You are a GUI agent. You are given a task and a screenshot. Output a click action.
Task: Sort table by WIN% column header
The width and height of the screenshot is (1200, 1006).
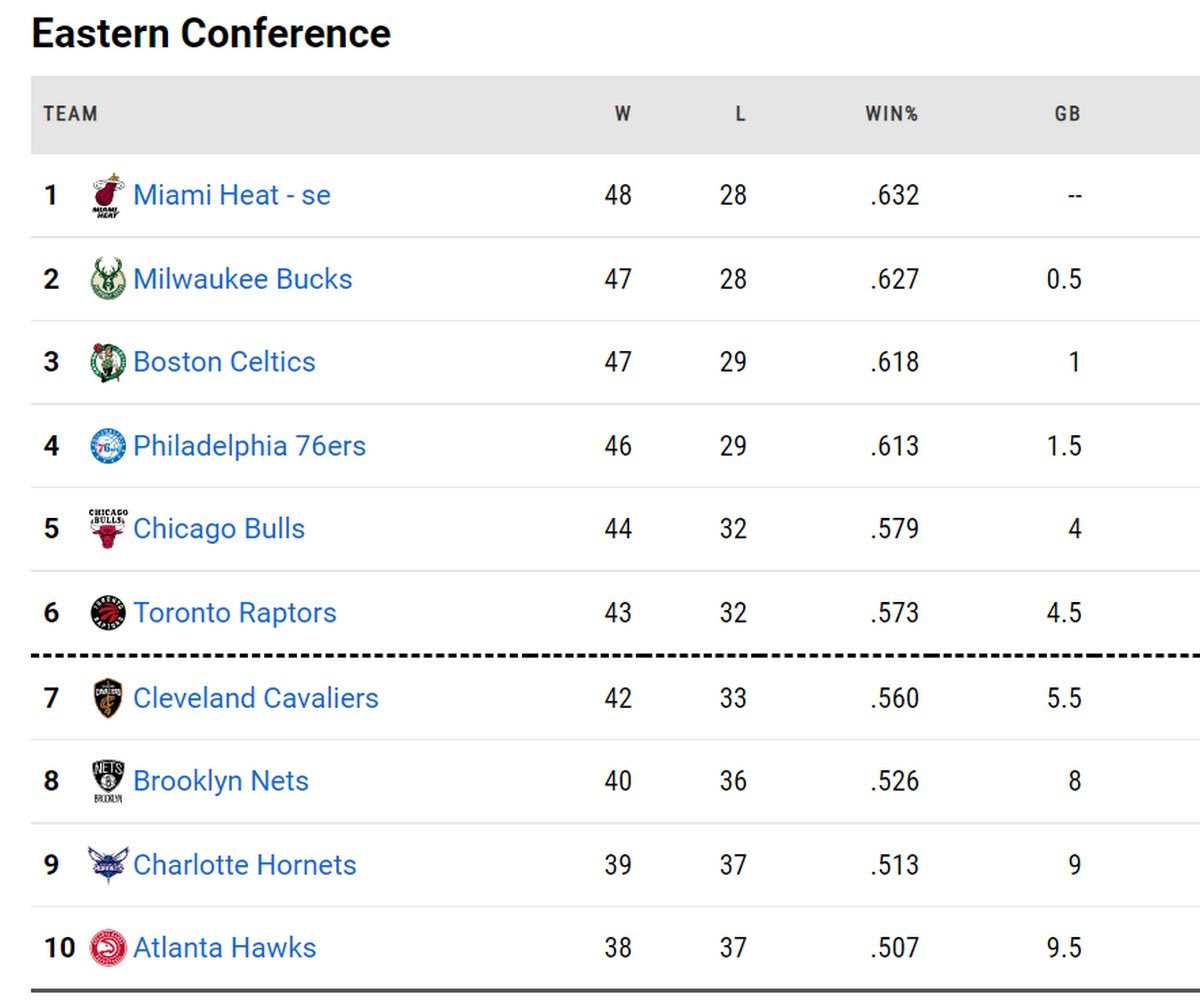pyautogui.click(x=891, y=114)
